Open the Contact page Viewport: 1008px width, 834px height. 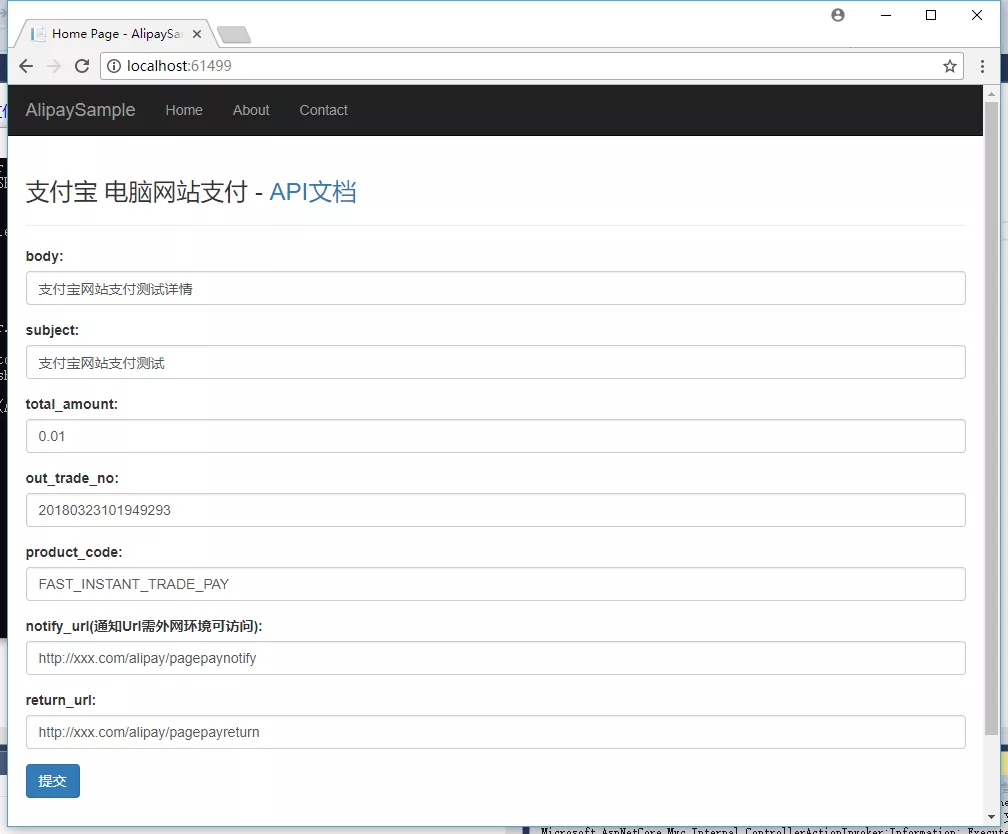tap(323, 110)
